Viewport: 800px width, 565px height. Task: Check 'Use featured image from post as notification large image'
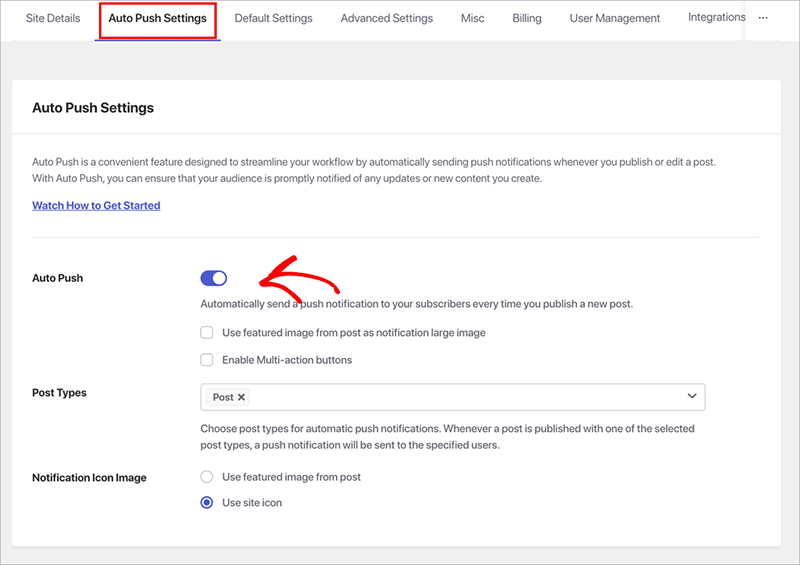click(x=207, y=332)
